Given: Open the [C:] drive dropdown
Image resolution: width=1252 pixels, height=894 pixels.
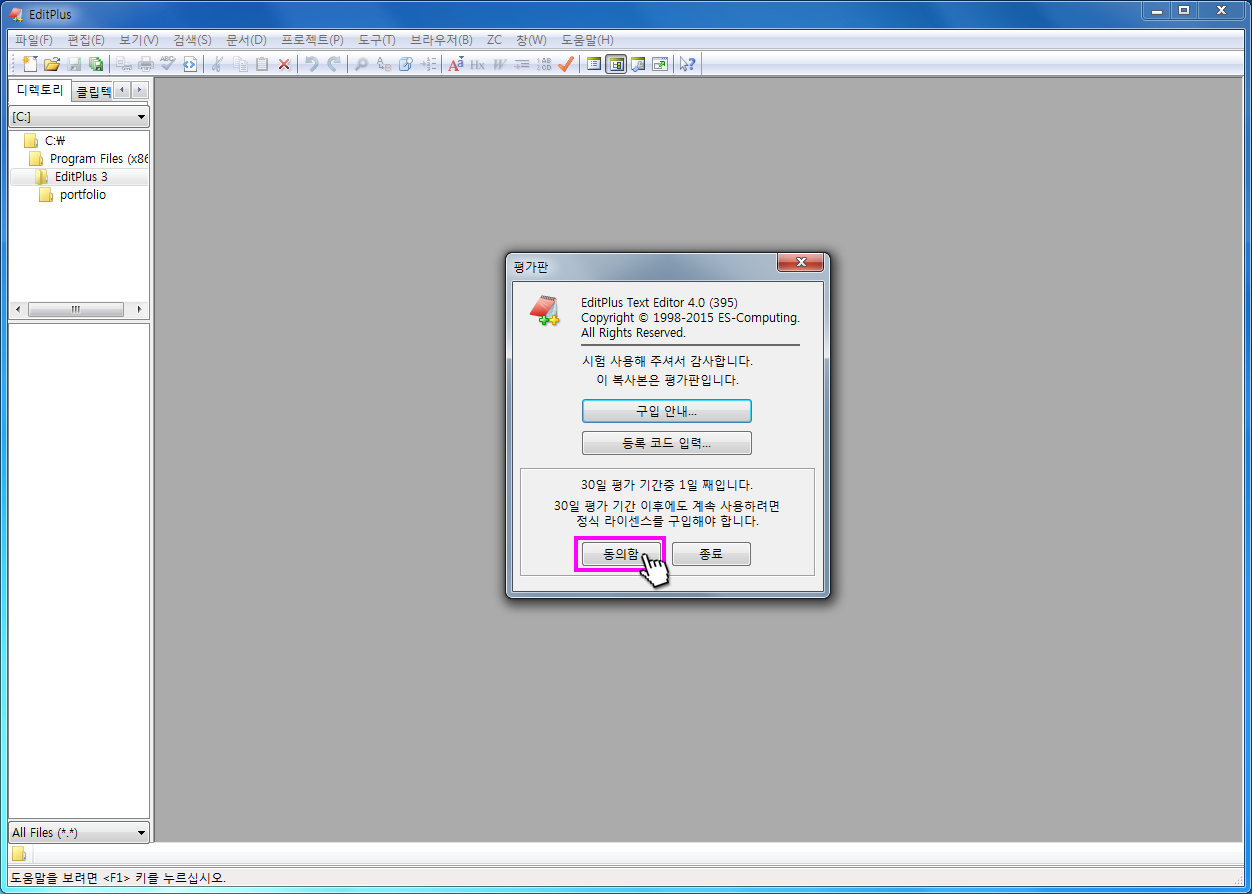Looking at the screenshot, I should click(x=79, y=117).
